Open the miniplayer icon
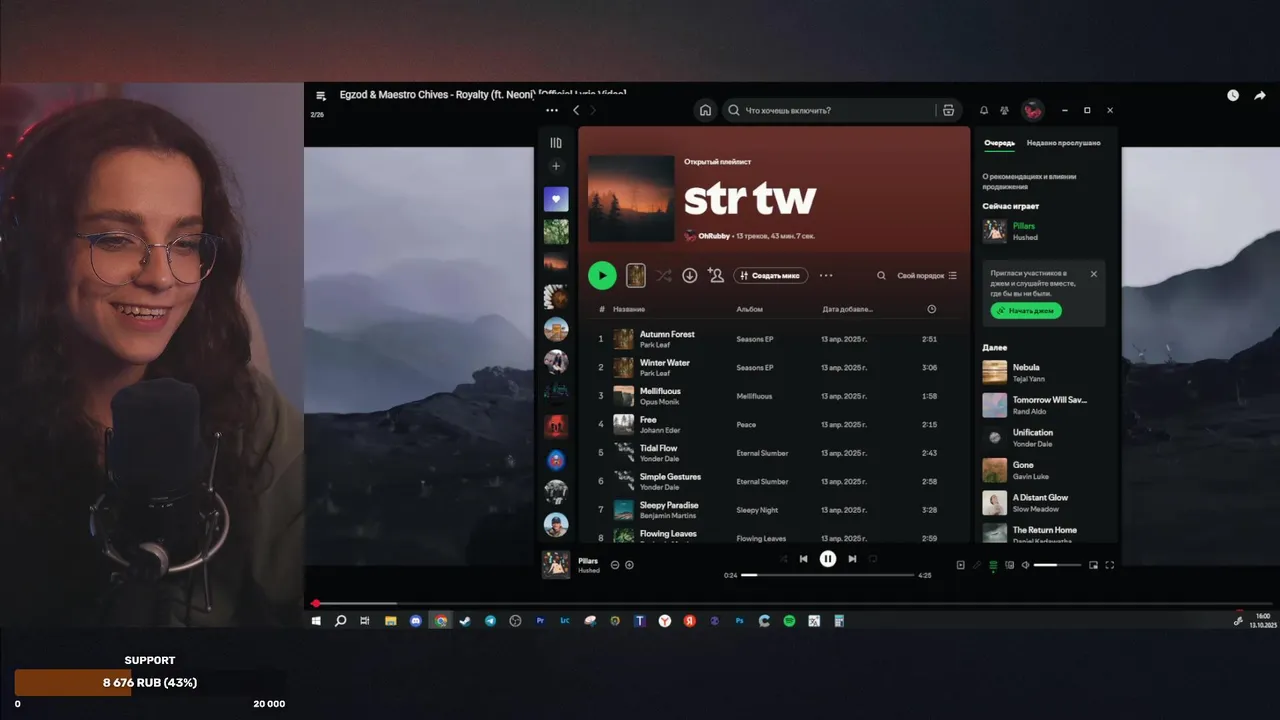 click(x=1093, y=565)
